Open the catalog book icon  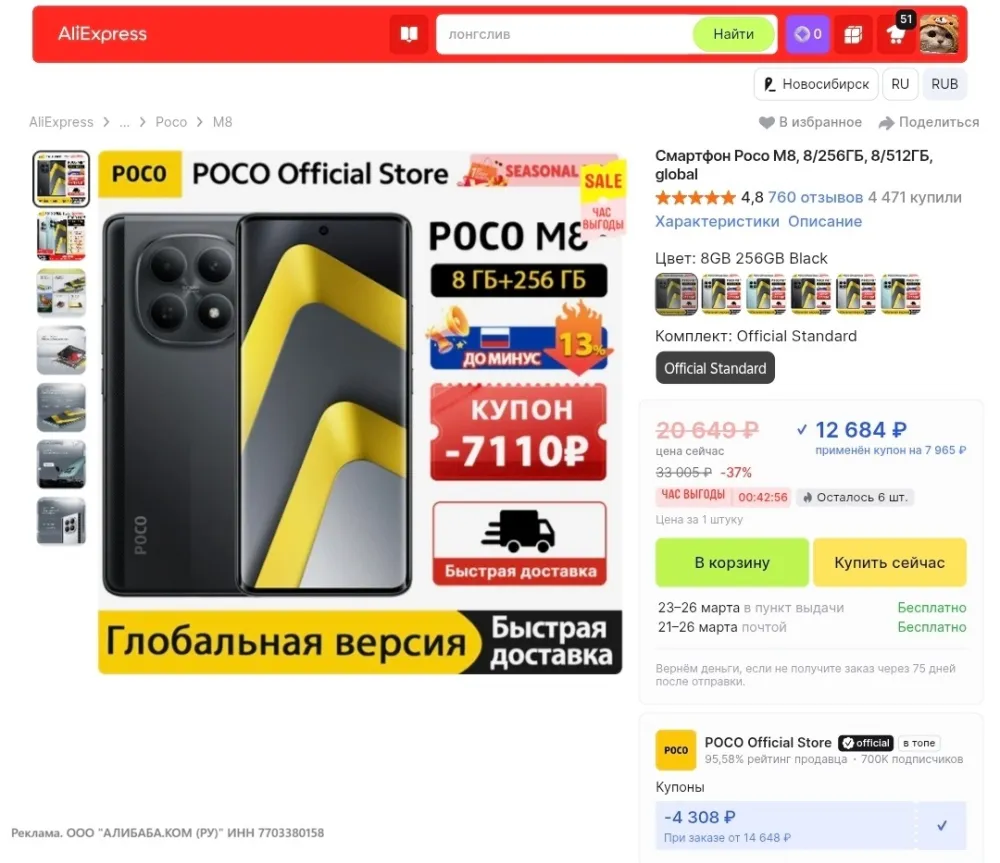tap(409, 34)
